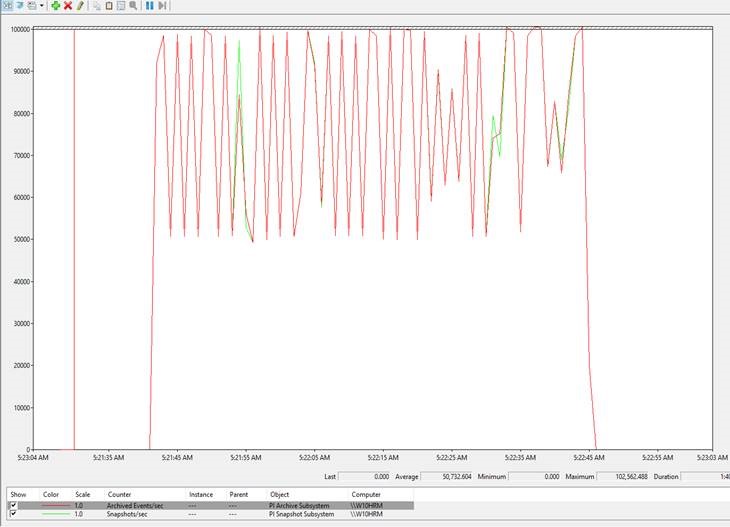Click the Paste Counter List icon
Viewport: 730px width, 527px height.
click(x=109, y=5)
